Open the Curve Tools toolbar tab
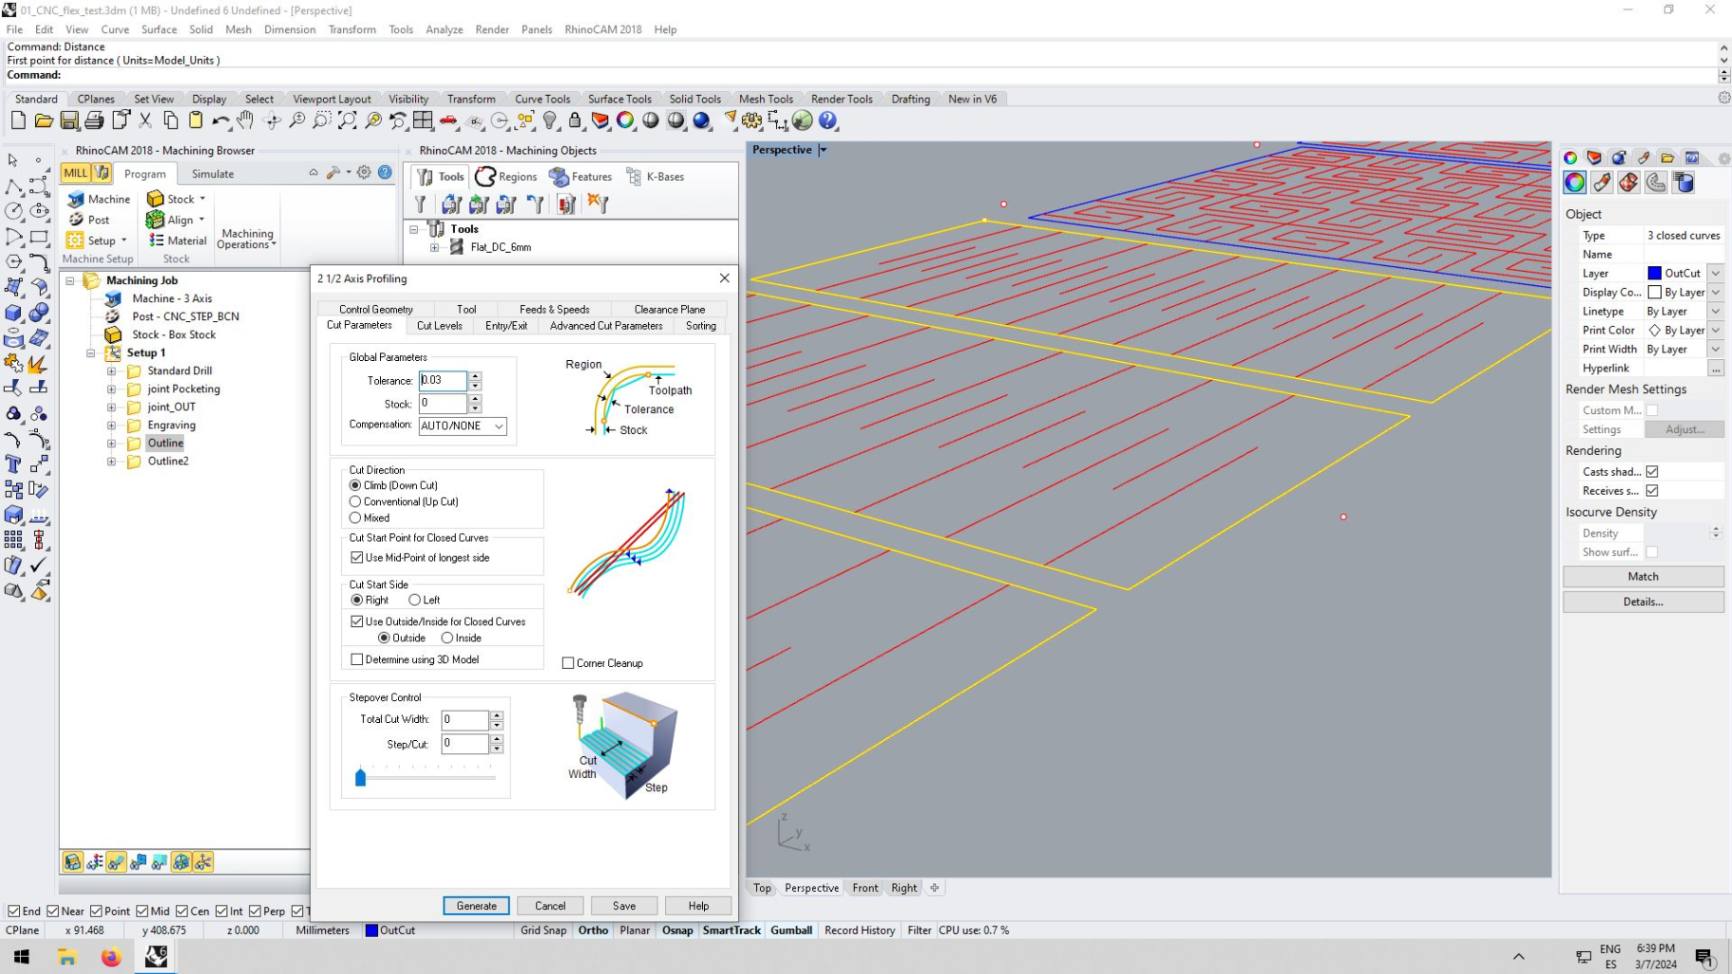 (543, 99)
